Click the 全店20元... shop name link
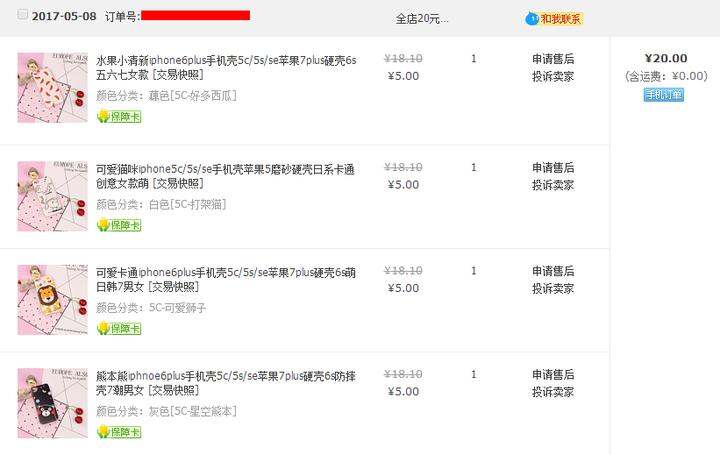720x455 pixels. point(422,19)
